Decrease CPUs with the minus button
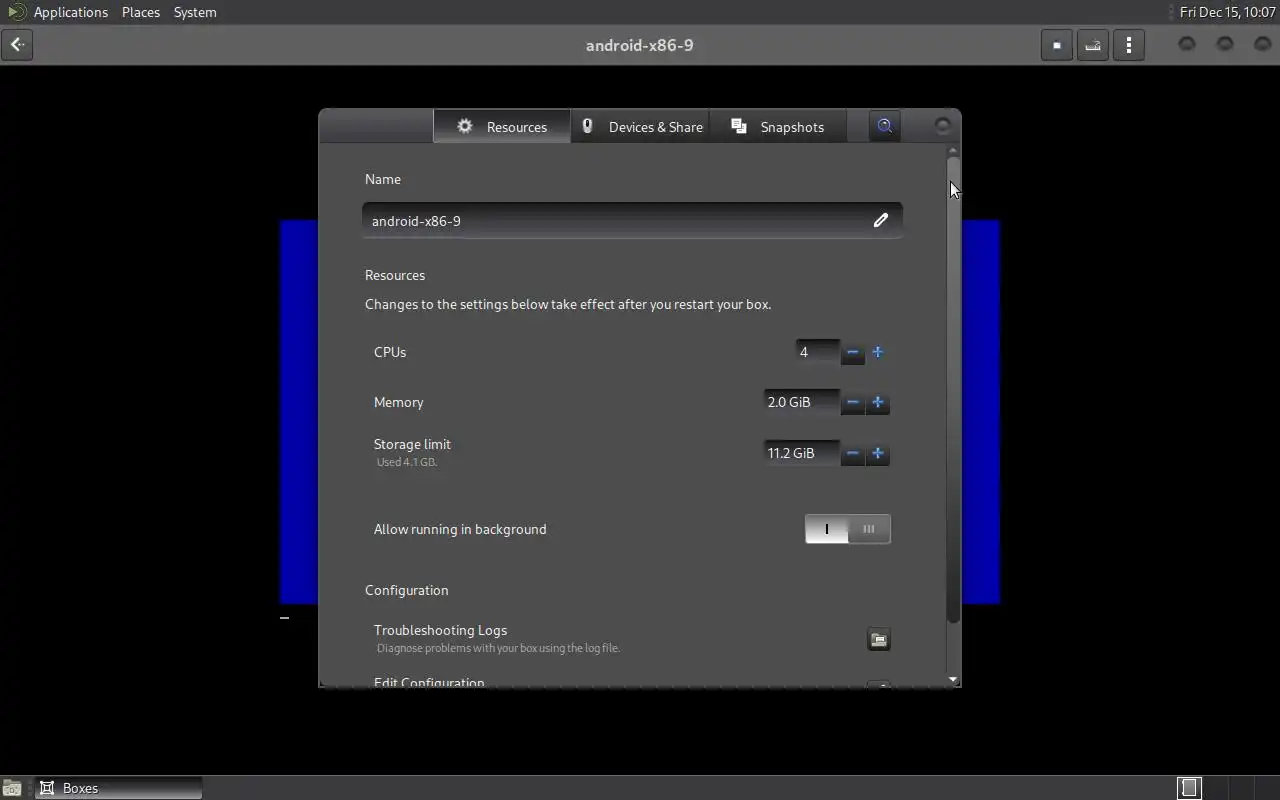This screenshot has width=1280, height=800. coord(852,352)
